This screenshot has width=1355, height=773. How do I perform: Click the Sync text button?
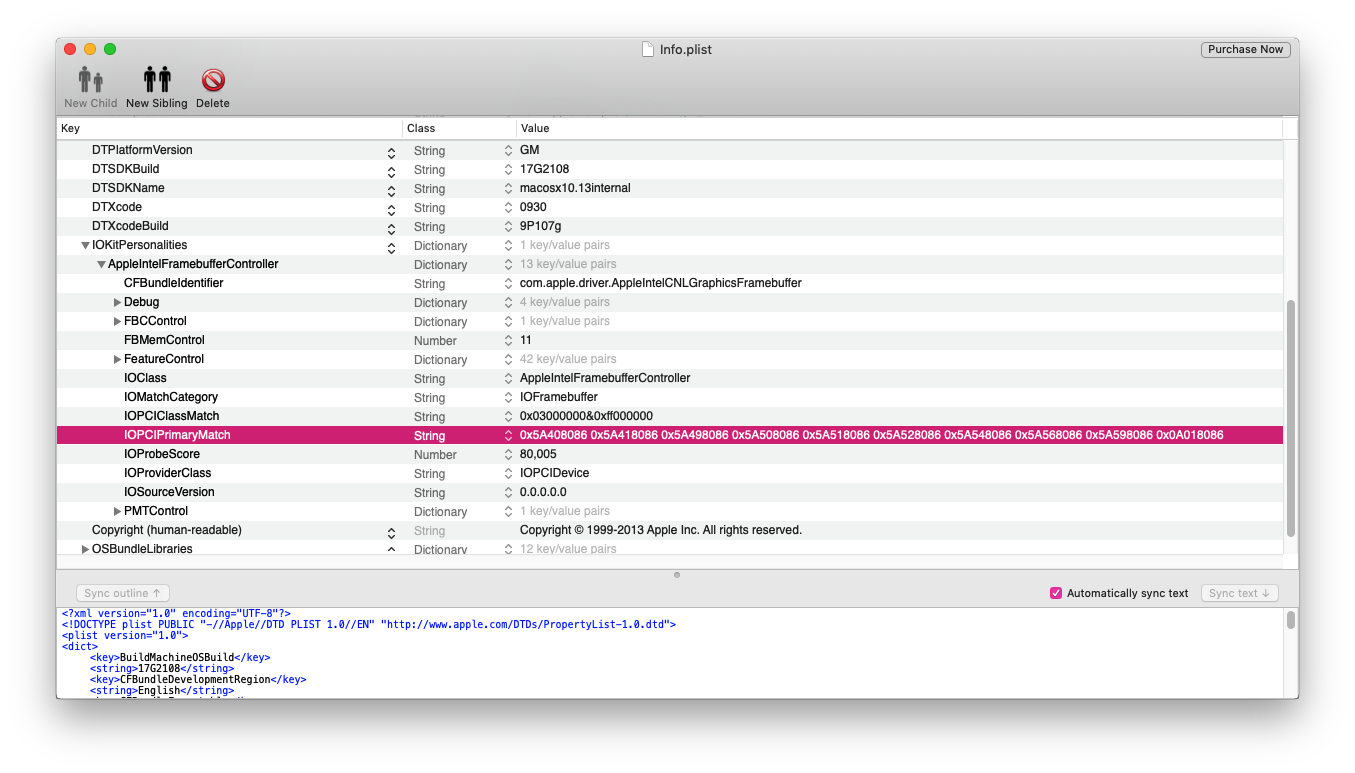pyautogui.click(x=1239, y=593)
